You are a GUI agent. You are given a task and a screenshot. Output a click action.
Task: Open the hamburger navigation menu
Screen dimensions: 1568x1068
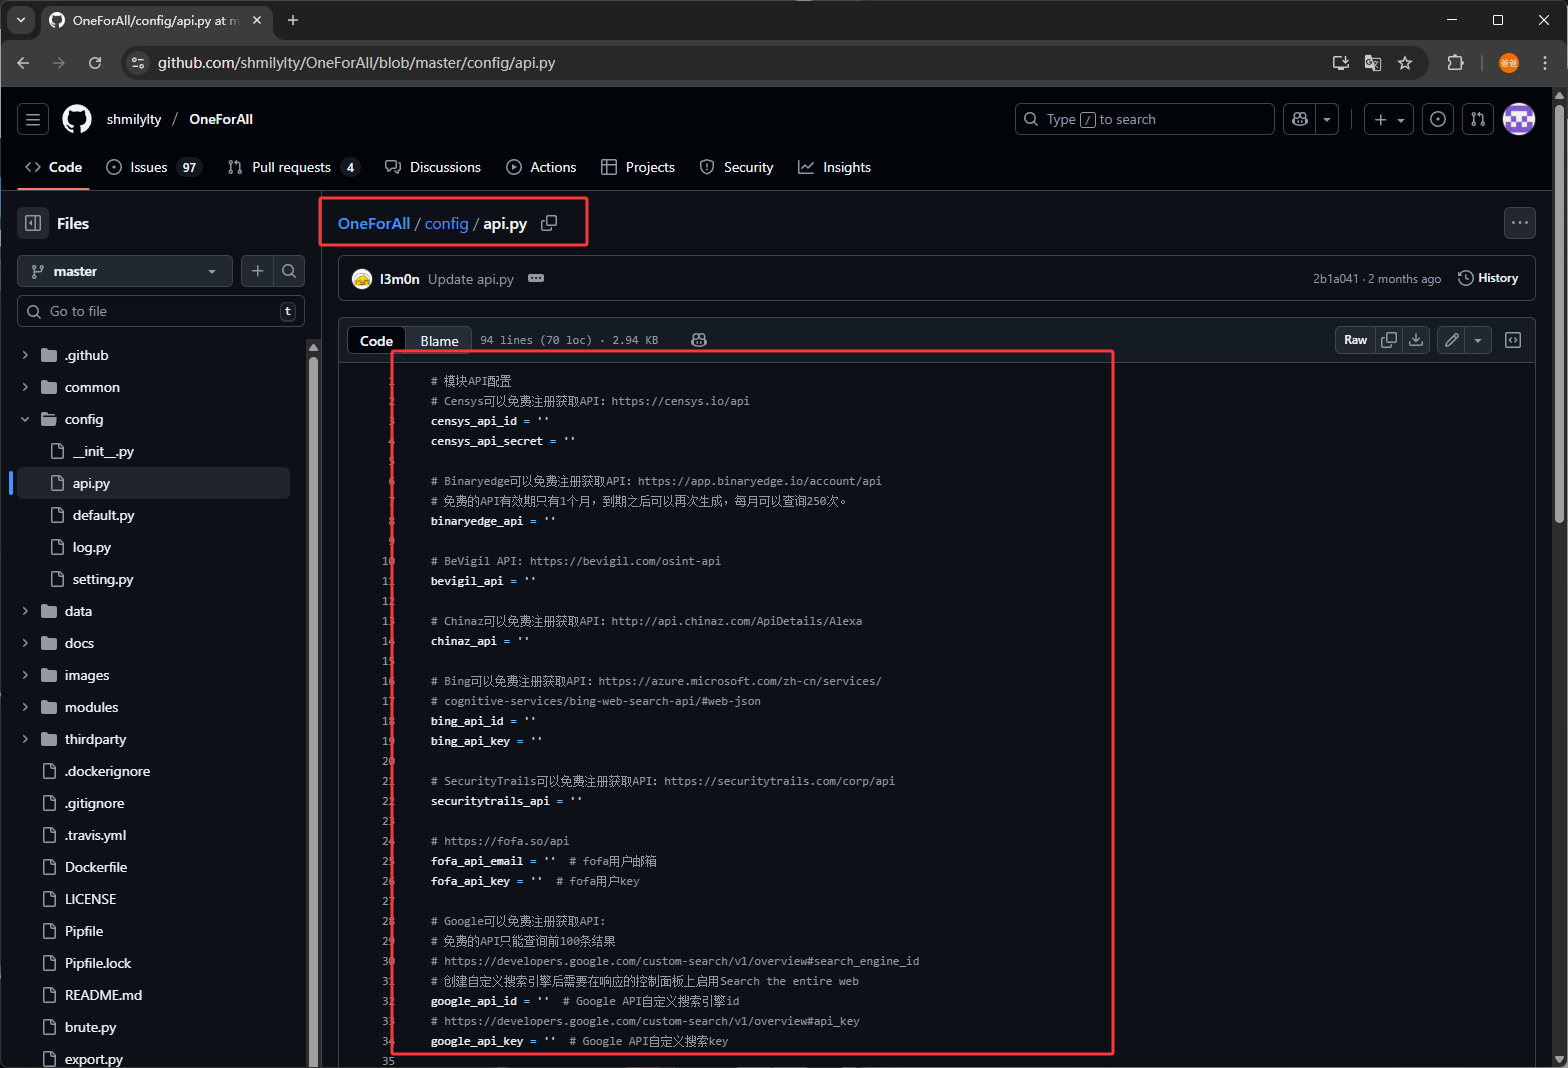pyautogui.click(x=33, y=119)
